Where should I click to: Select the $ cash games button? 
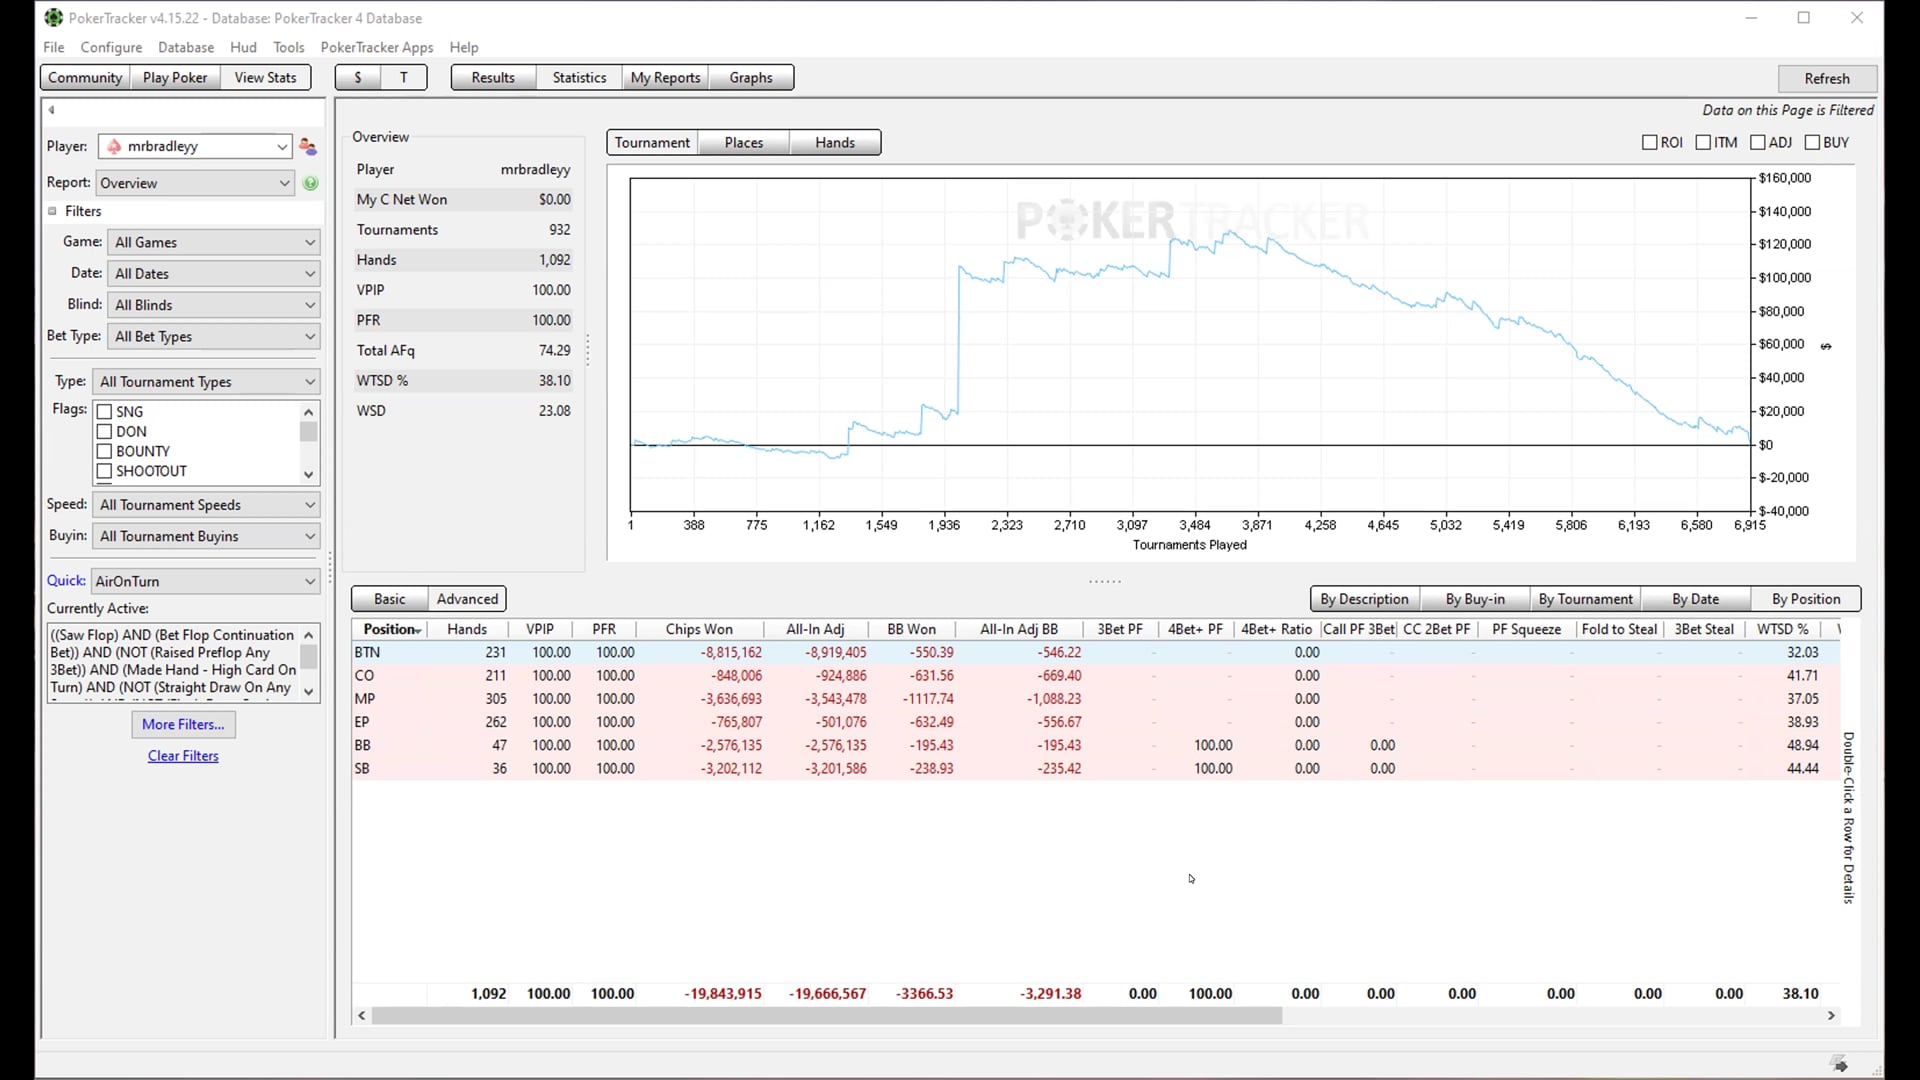[x=358, y=78]
